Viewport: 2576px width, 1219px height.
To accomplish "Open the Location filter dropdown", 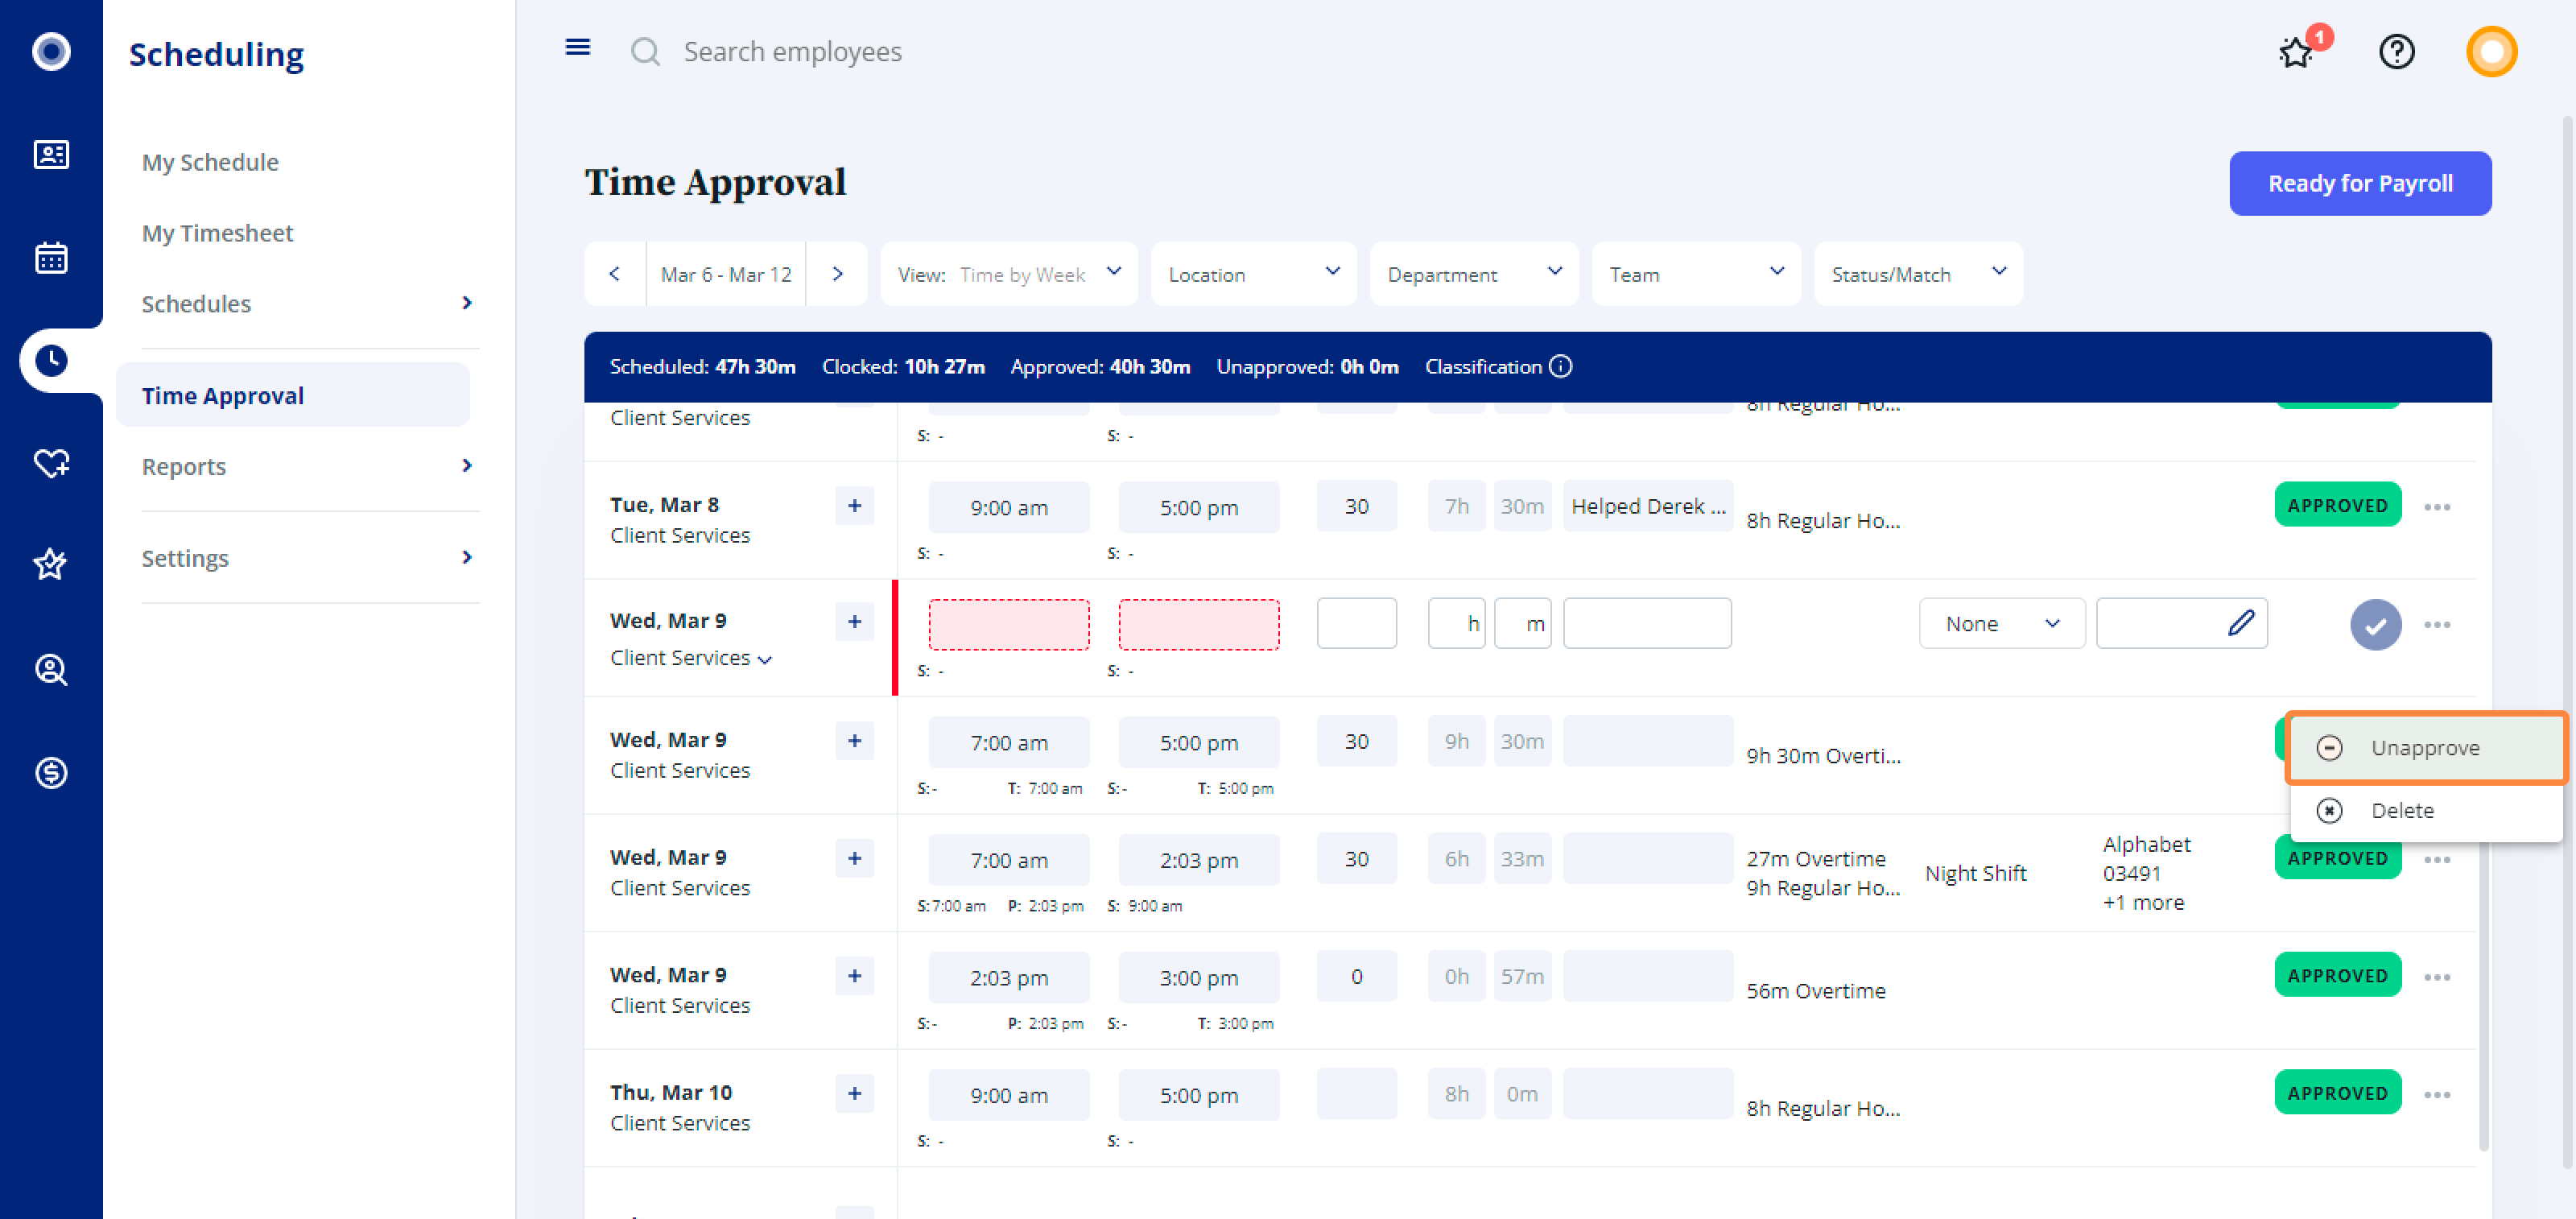I will pos(1253,274).
